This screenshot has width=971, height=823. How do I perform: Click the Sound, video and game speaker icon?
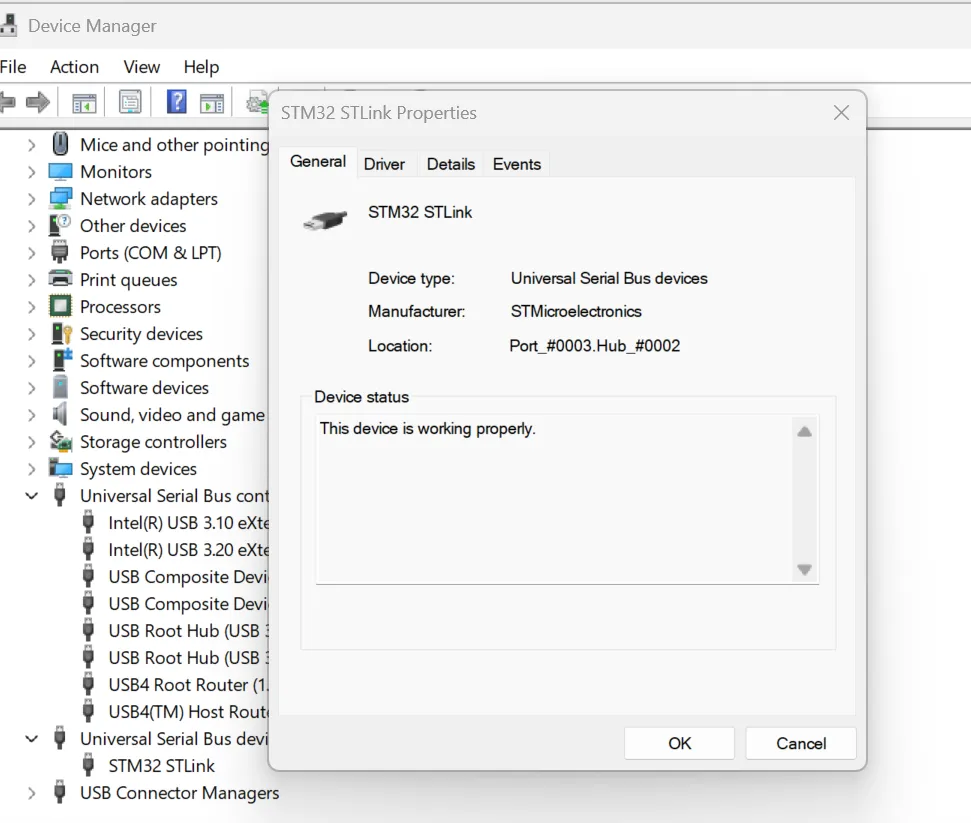pyautogui.click(x=59, y=414)
